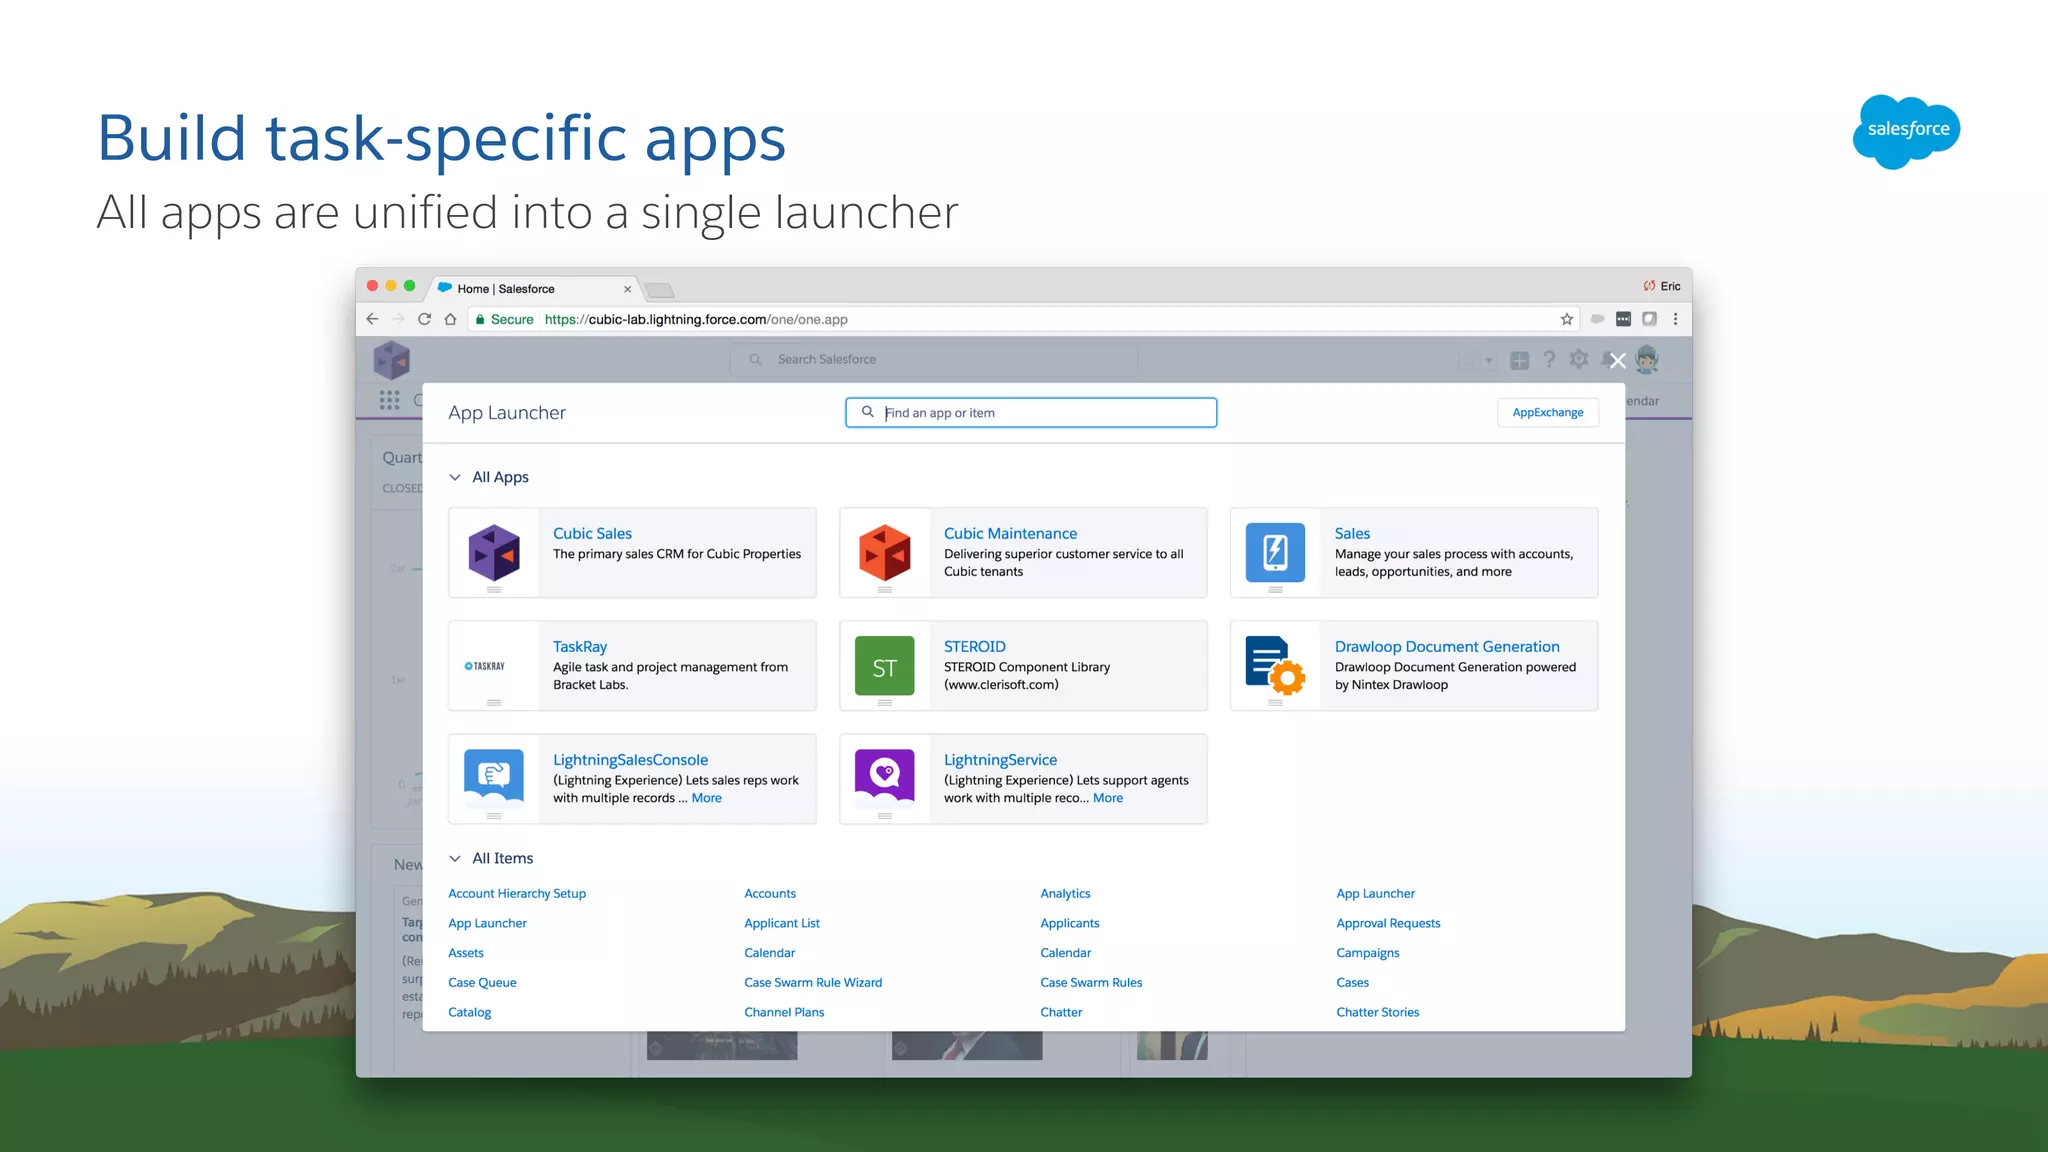Image resolution: width=2048 pixels, height=1152 pixels.
Task: Open the LightningService purple heart icon
Action: pos(885,779)
